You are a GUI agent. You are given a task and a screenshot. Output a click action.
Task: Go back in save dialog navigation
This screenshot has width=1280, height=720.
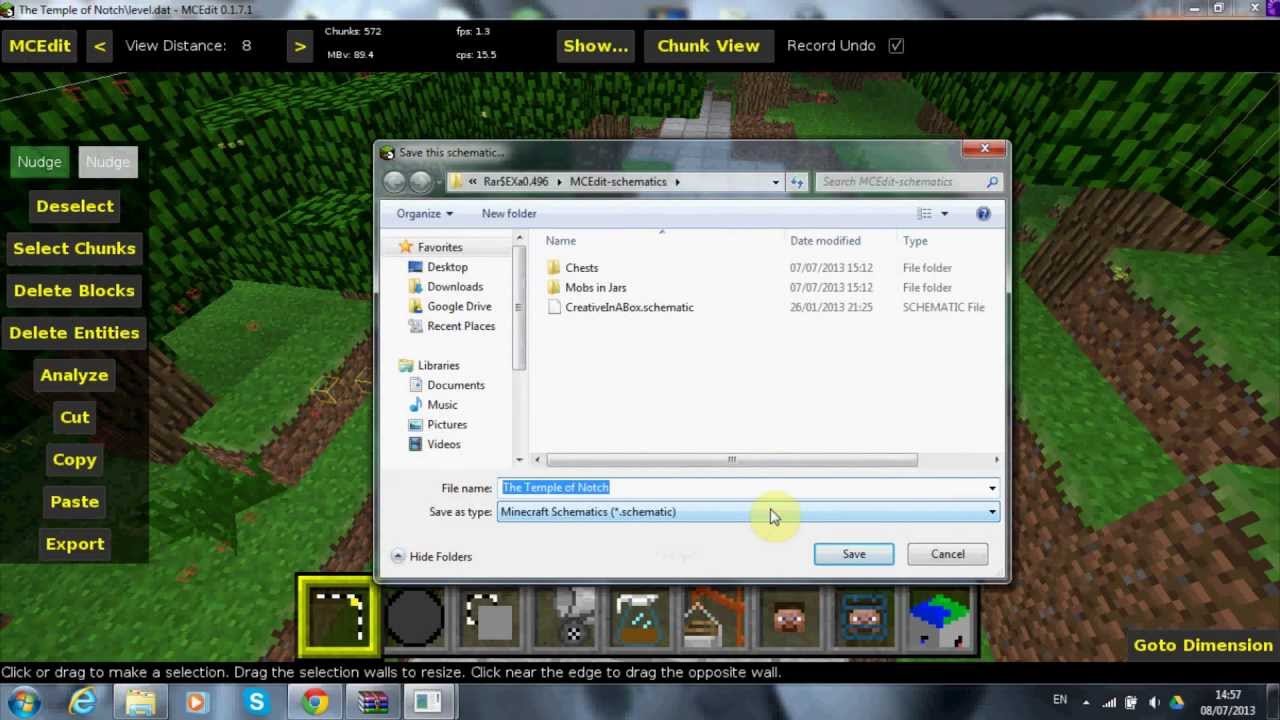pyautogui.click(x=394, y=181)
